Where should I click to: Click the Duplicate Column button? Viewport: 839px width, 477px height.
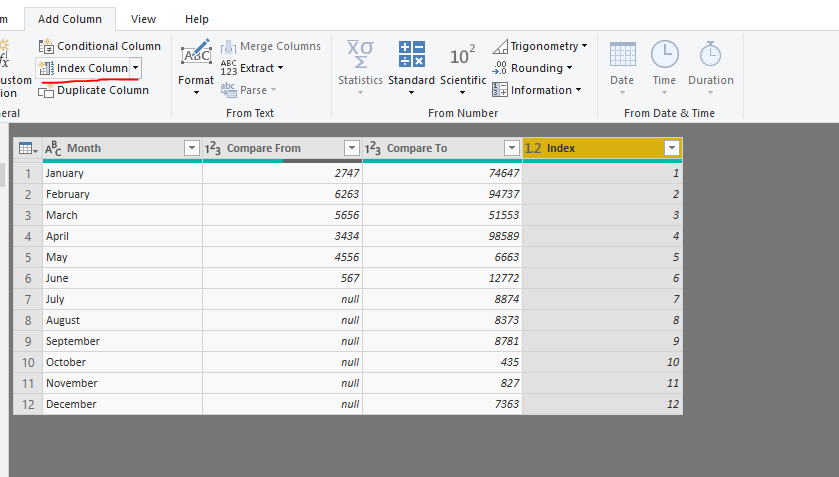click(x=94, y=90)
